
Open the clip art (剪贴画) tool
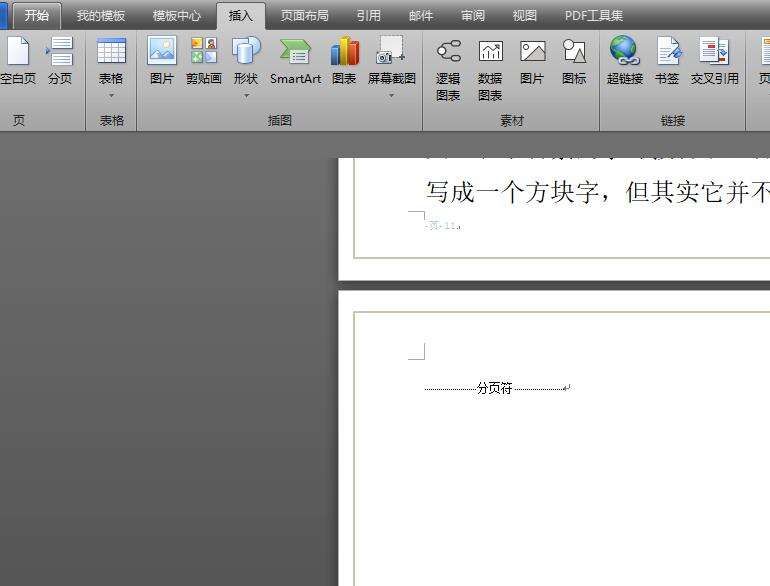204,61
